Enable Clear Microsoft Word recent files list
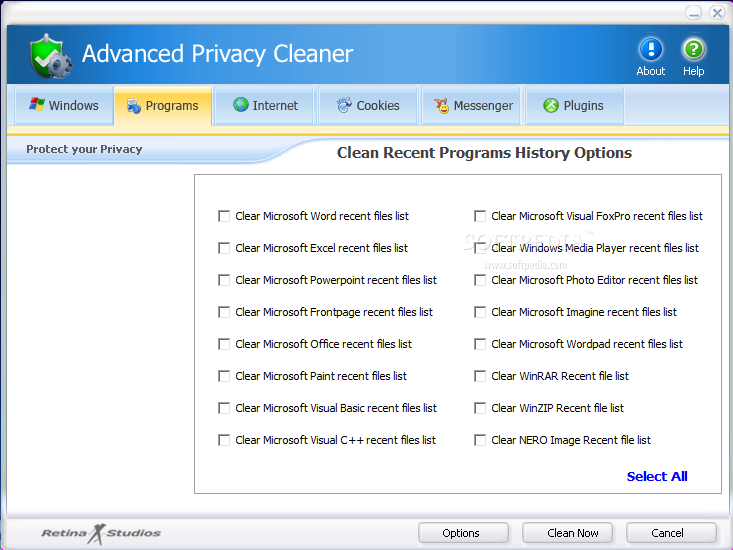 tap(224, 216)
